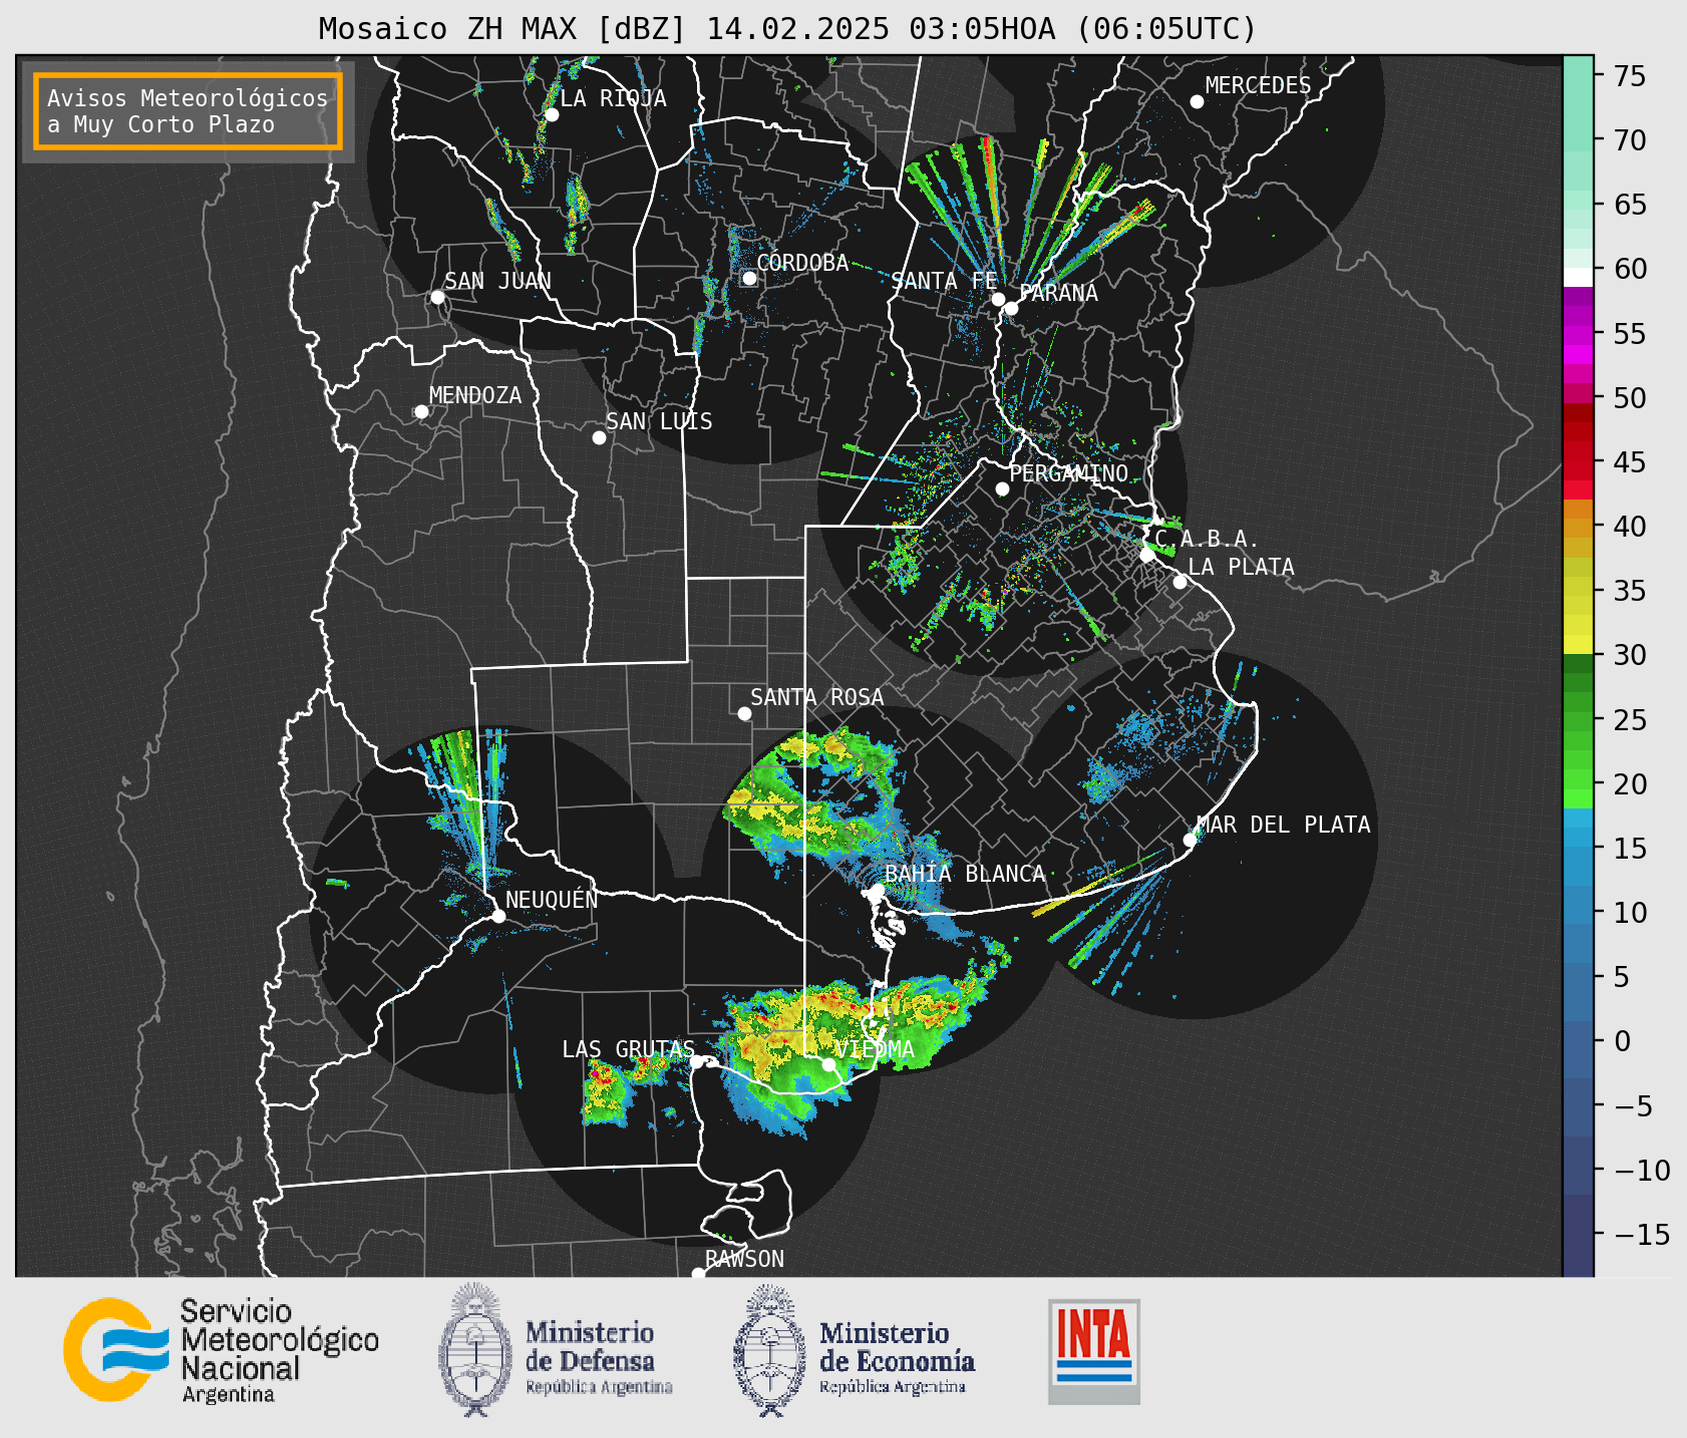Click the Ministerio de Economía logo
This screenshot has width=1687, height=1438.
(x=854, y=1350)
